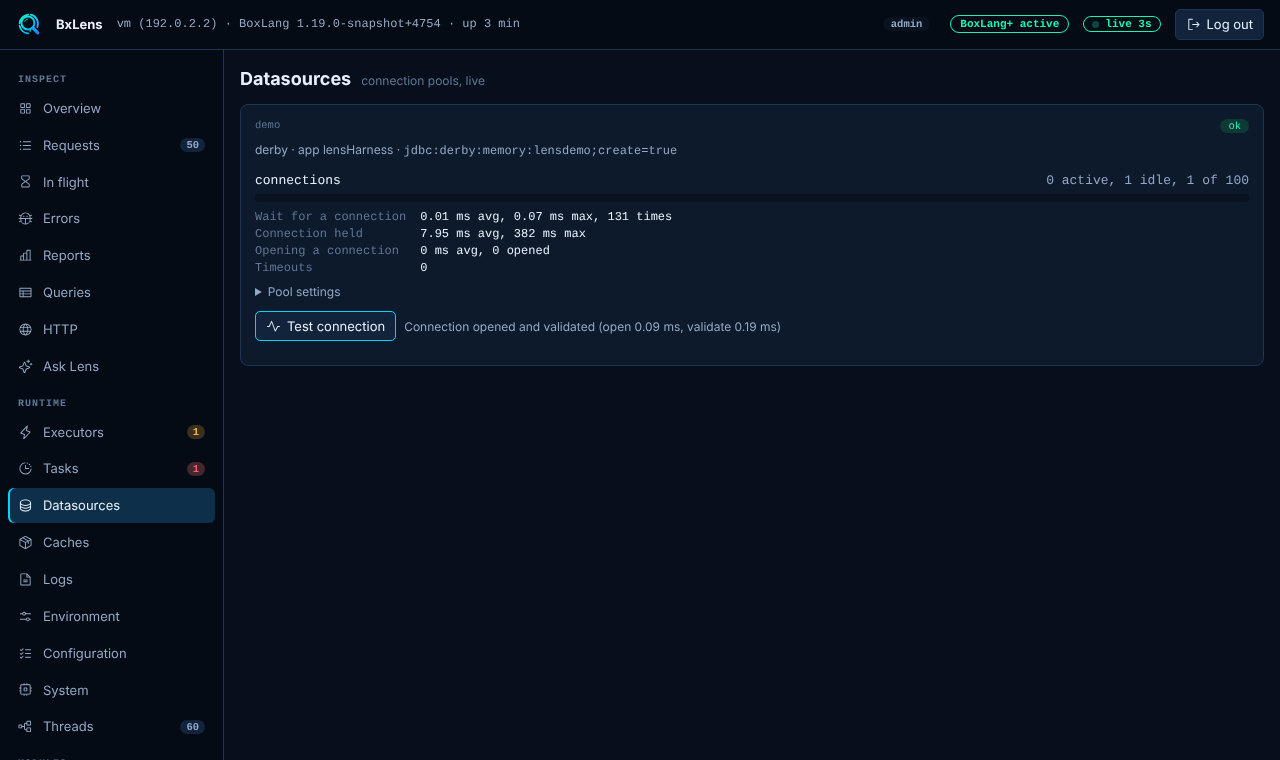Click the System chip icon
The image size is (1280, 760).
[25, 690]
